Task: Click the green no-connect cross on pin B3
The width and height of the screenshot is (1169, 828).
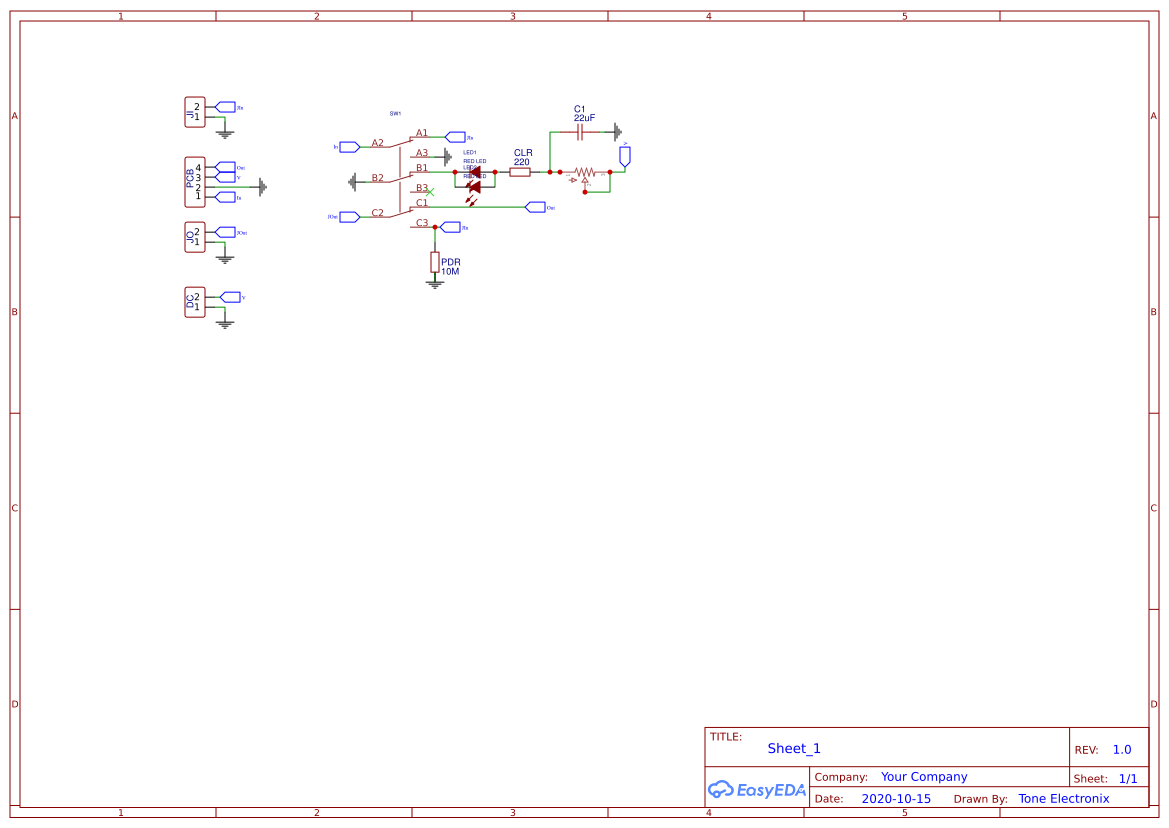Action: (429, 192)
